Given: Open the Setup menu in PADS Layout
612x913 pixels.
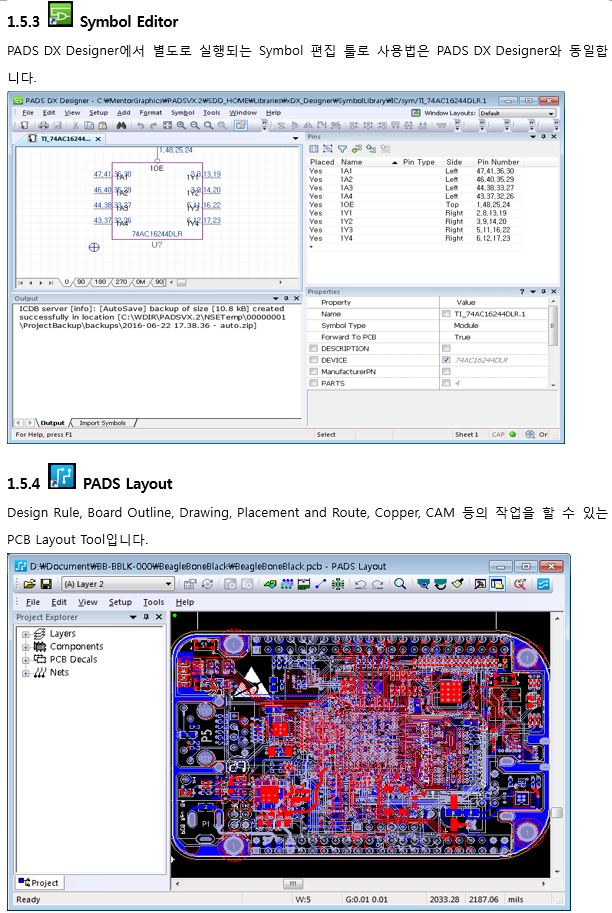Looking at the screenshot, I should (x=120, y=602).
